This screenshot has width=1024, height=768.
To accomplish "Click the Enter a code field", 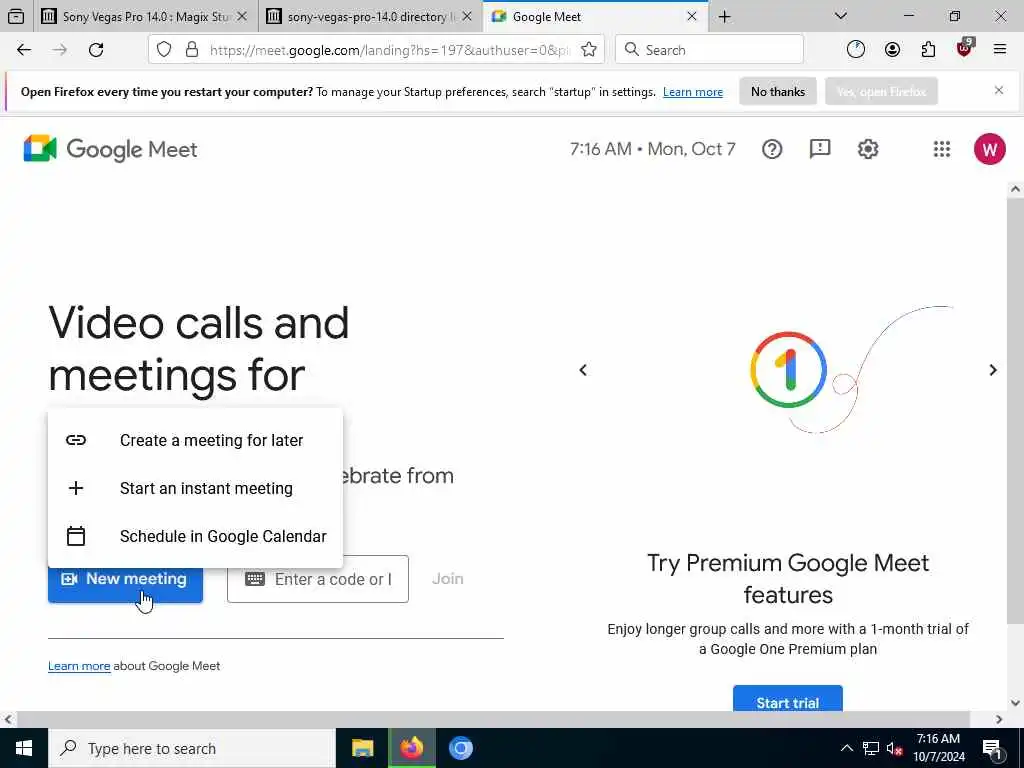I will tap(318, 579).
